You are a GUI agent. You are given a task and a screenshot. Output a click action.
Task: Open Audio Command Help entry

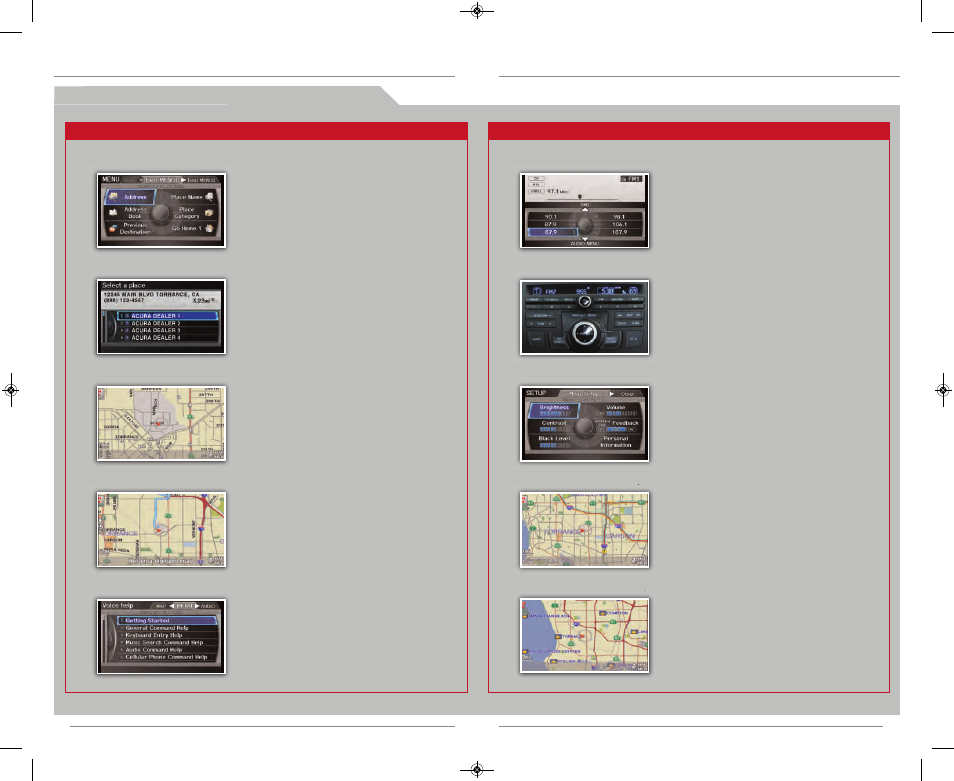(x=167, y=650)
